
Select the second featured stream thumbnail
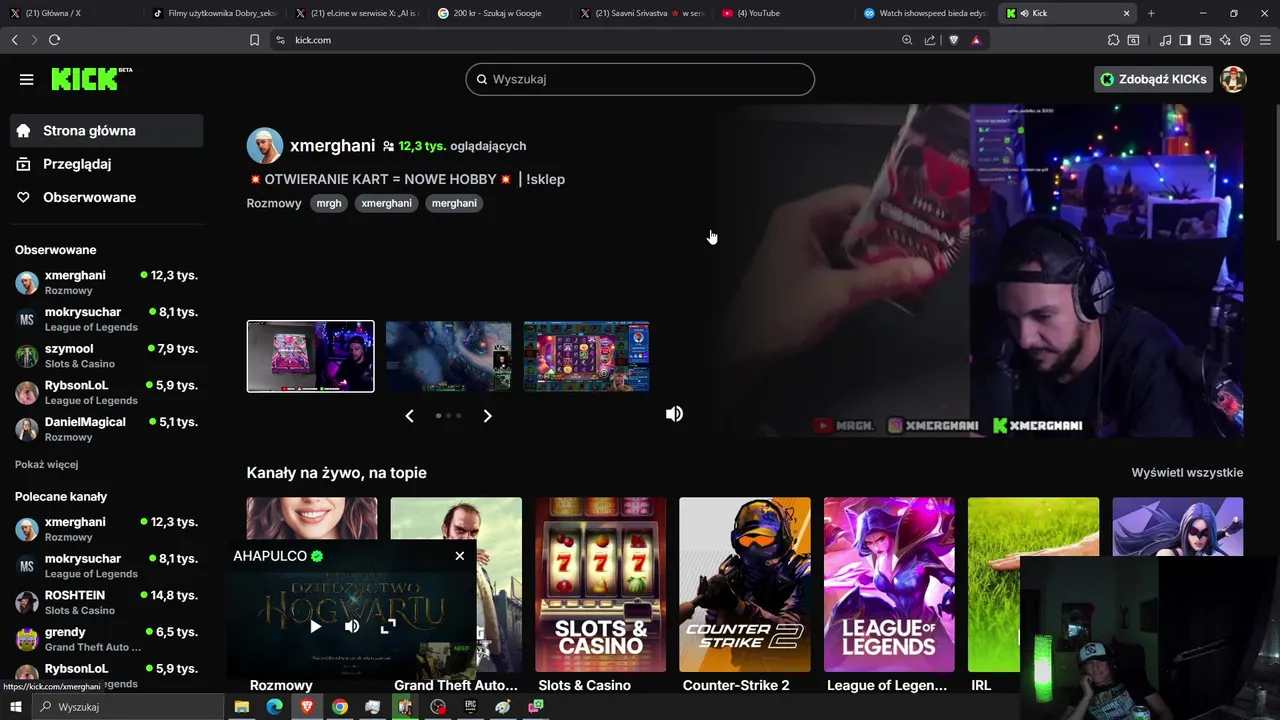[448, 356]
